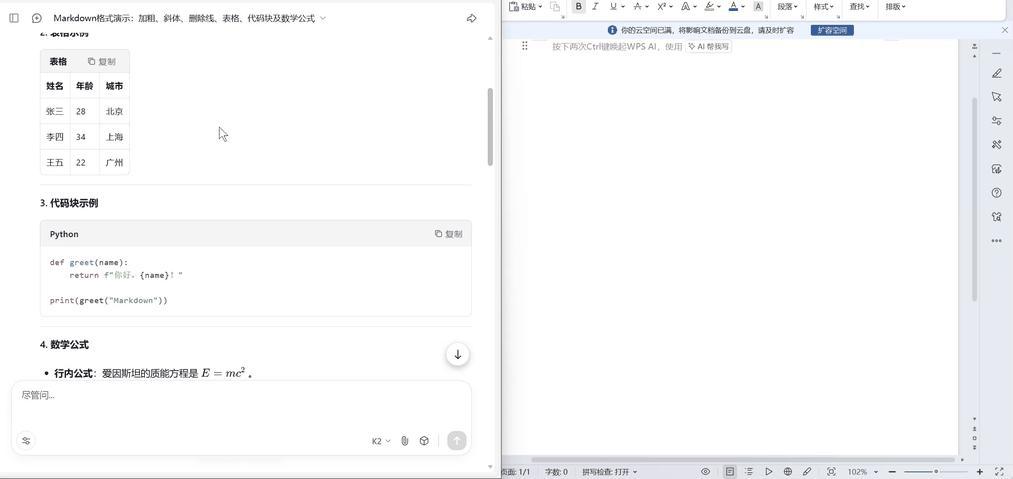This screenshot has width=1013, height=479.
Task: Click the paragraph drag handle dots
Action: point(525,46)
